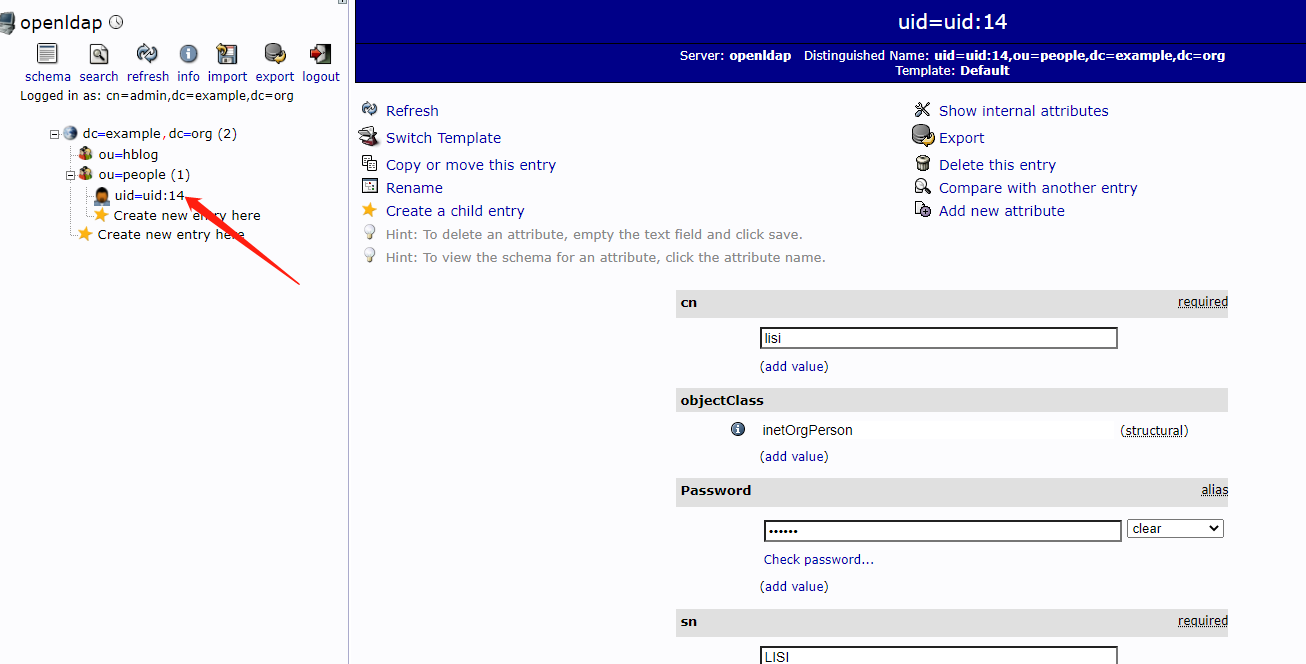
Task: Open the schema browser
Action: 47,55
